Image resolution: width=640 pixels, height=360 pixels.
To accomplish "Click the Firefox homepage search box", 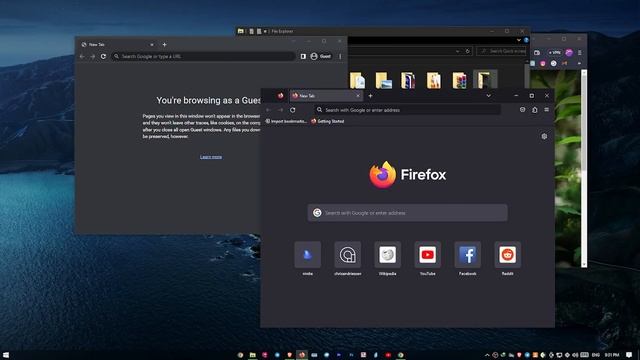I will tap(407, 213).
